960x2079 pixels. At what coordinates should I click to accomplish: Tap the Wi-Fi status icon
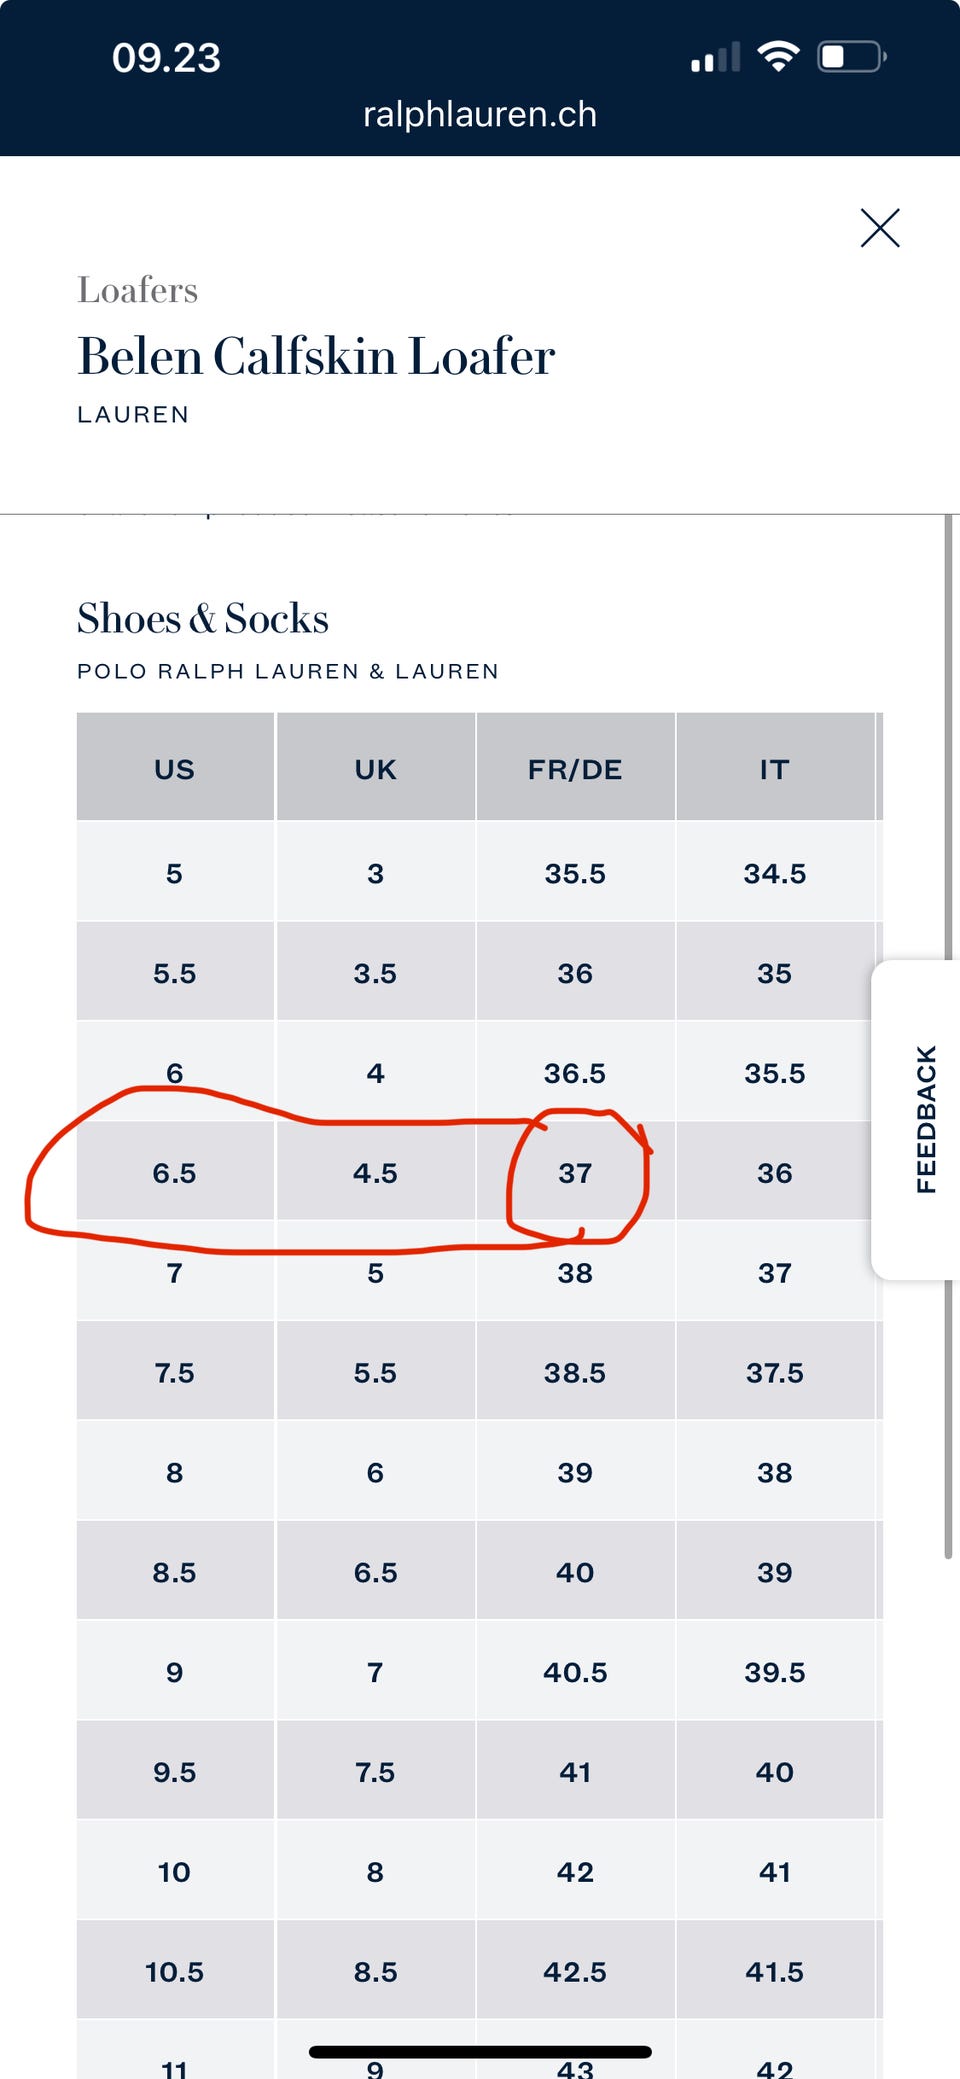tap(777, 56)
